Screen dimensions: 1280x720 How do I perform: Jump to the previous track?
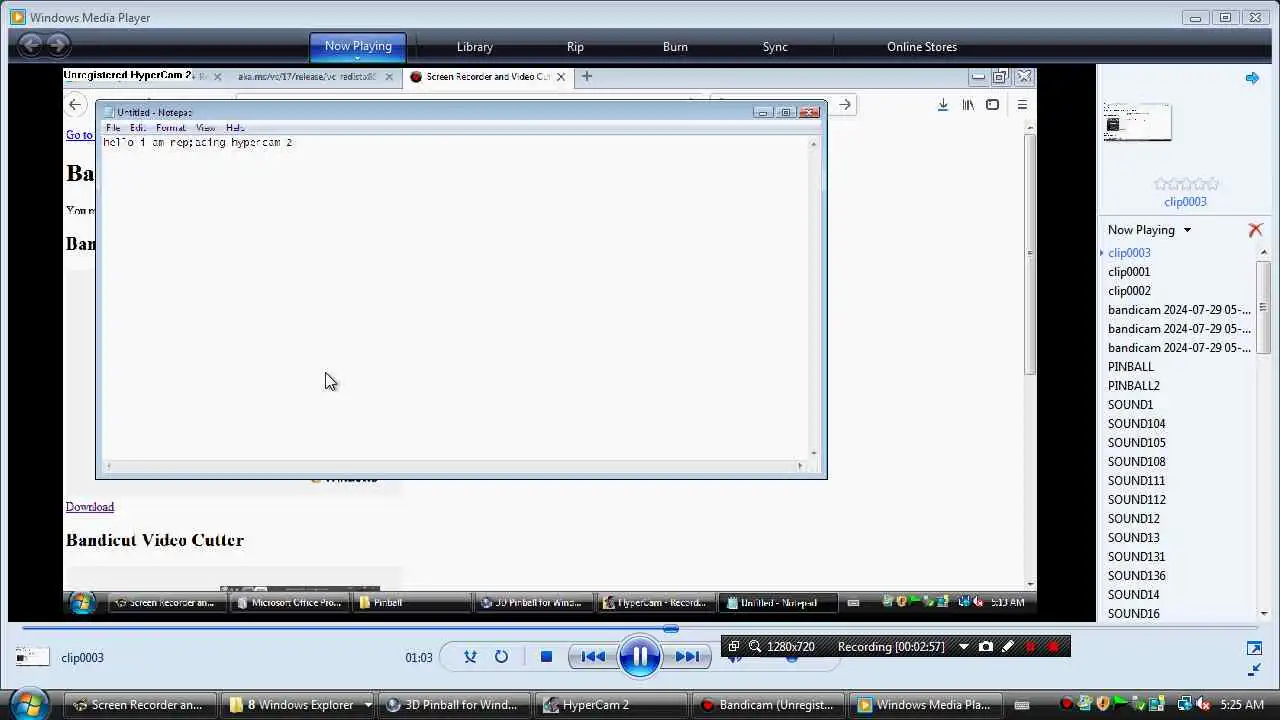pyautogui.click(x=593, y=657)
